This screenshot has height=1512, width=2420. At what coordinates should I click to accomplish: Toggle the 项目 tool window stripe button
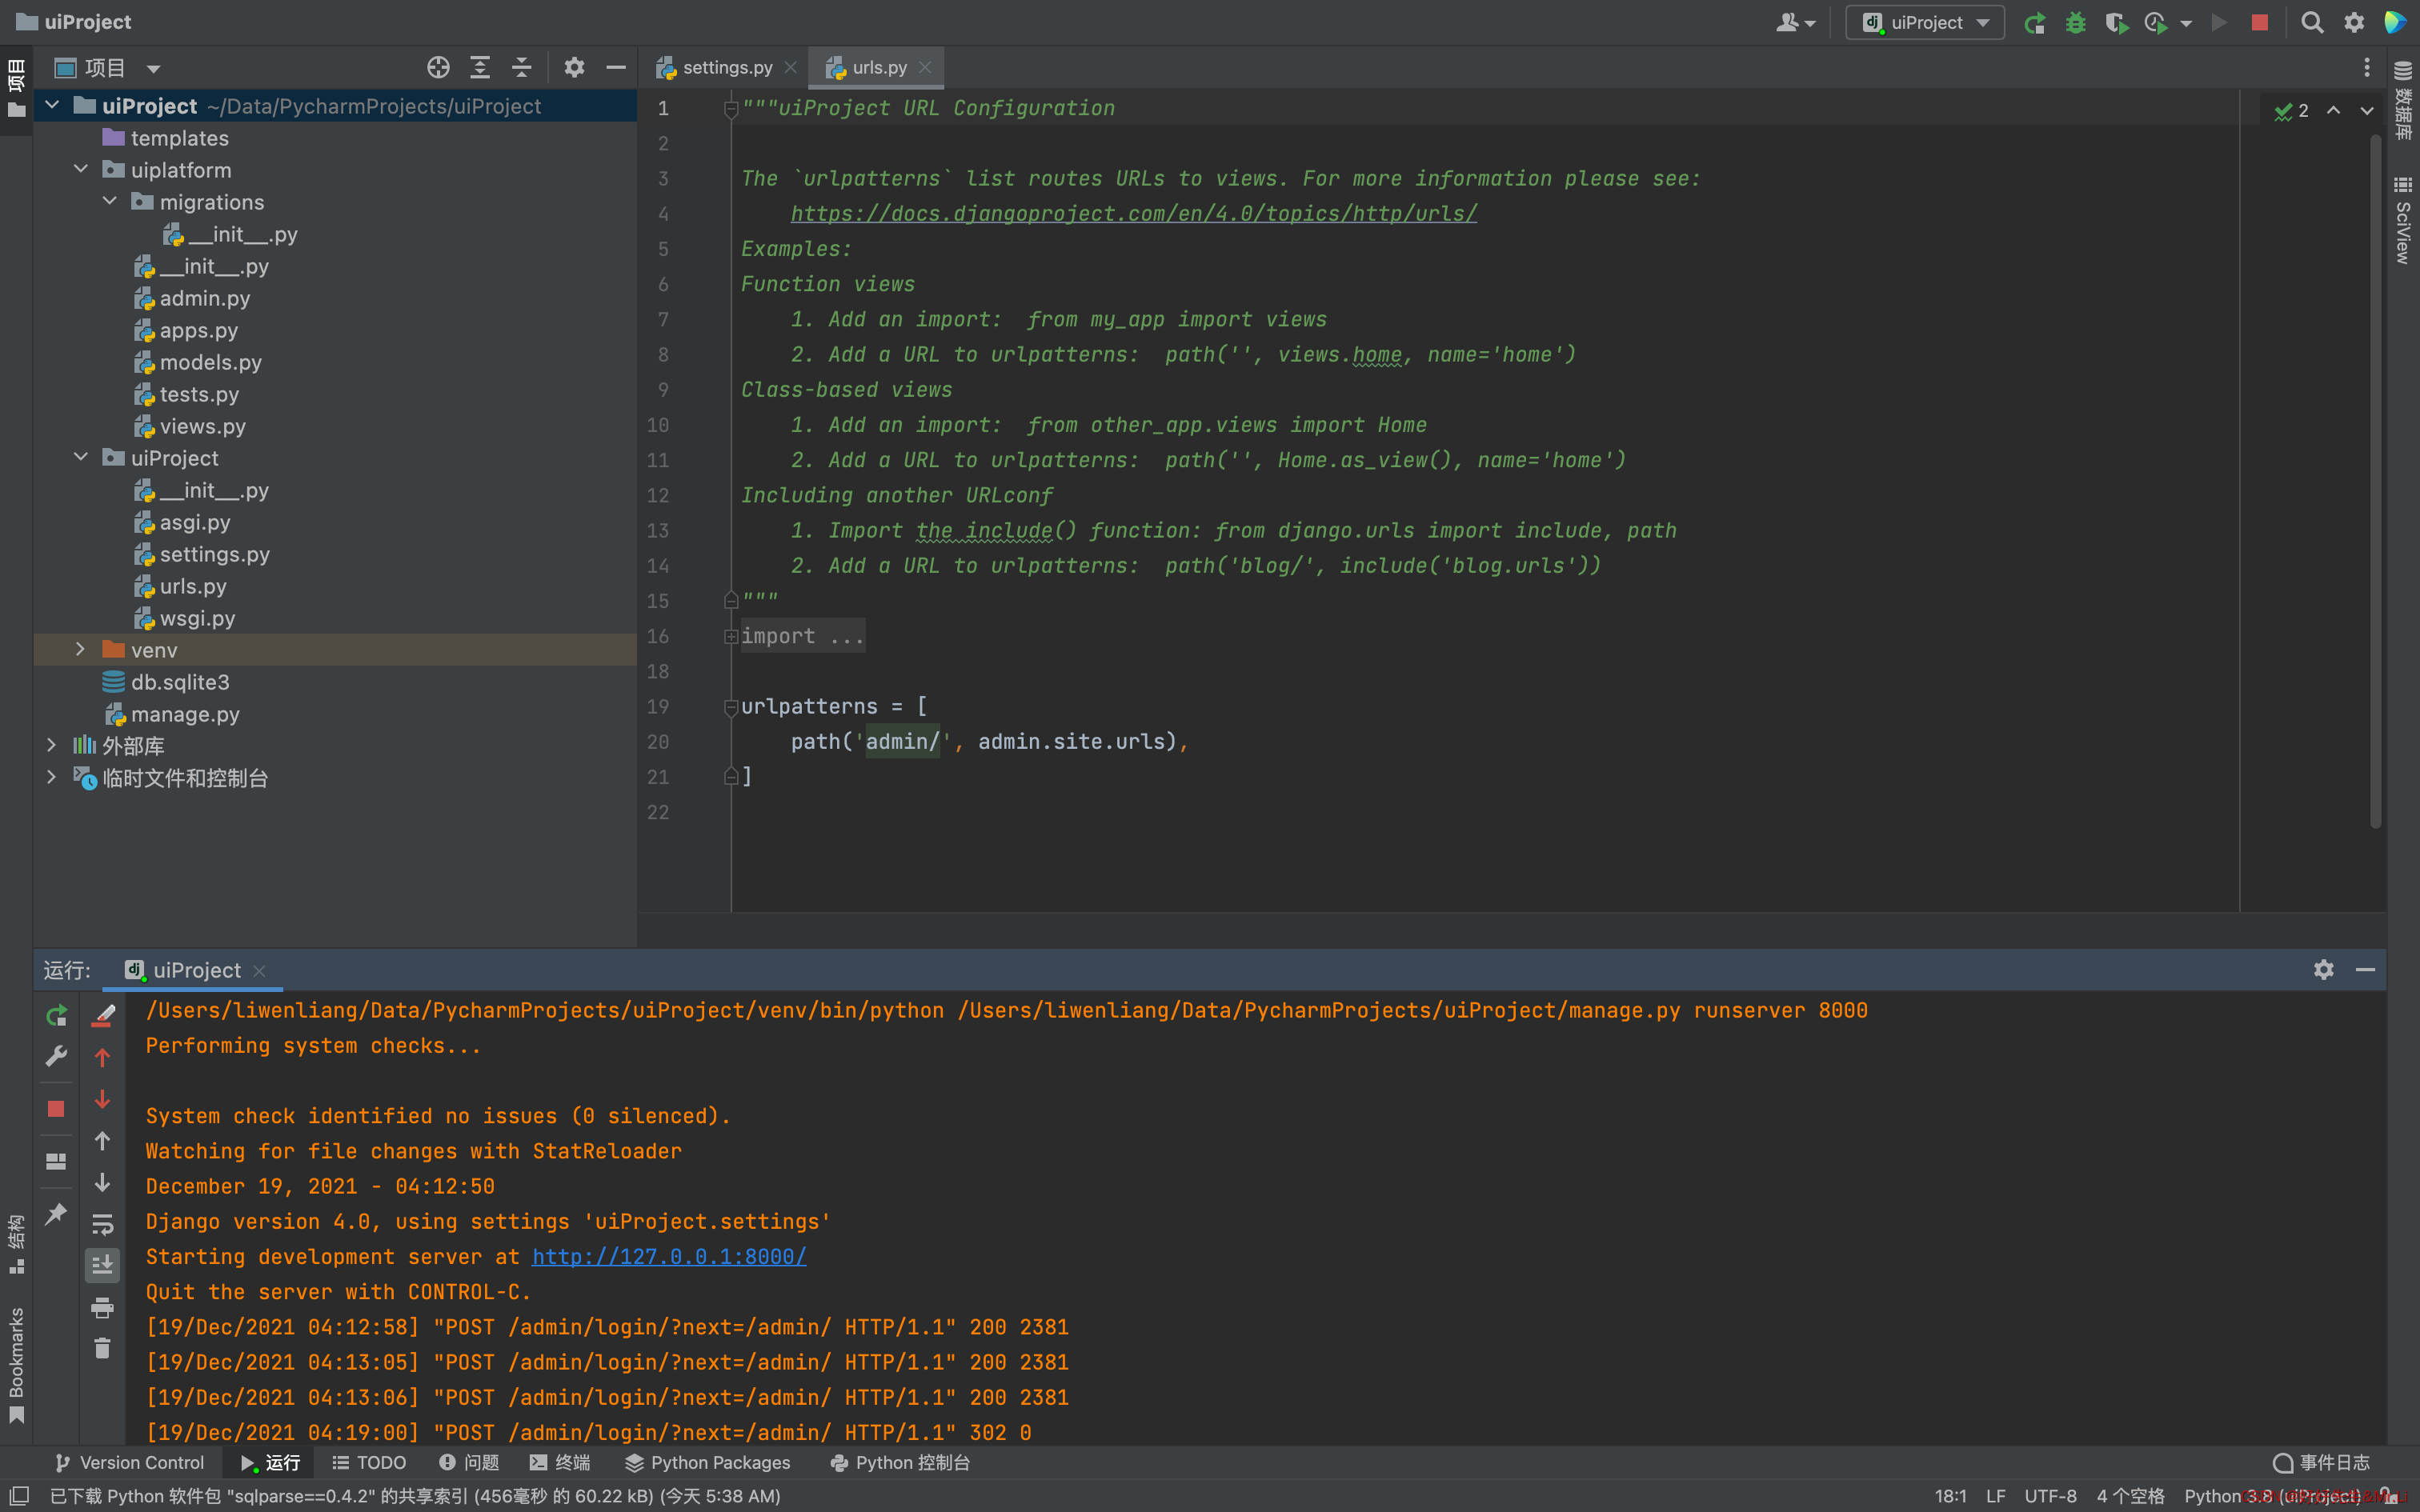[16, 88]
